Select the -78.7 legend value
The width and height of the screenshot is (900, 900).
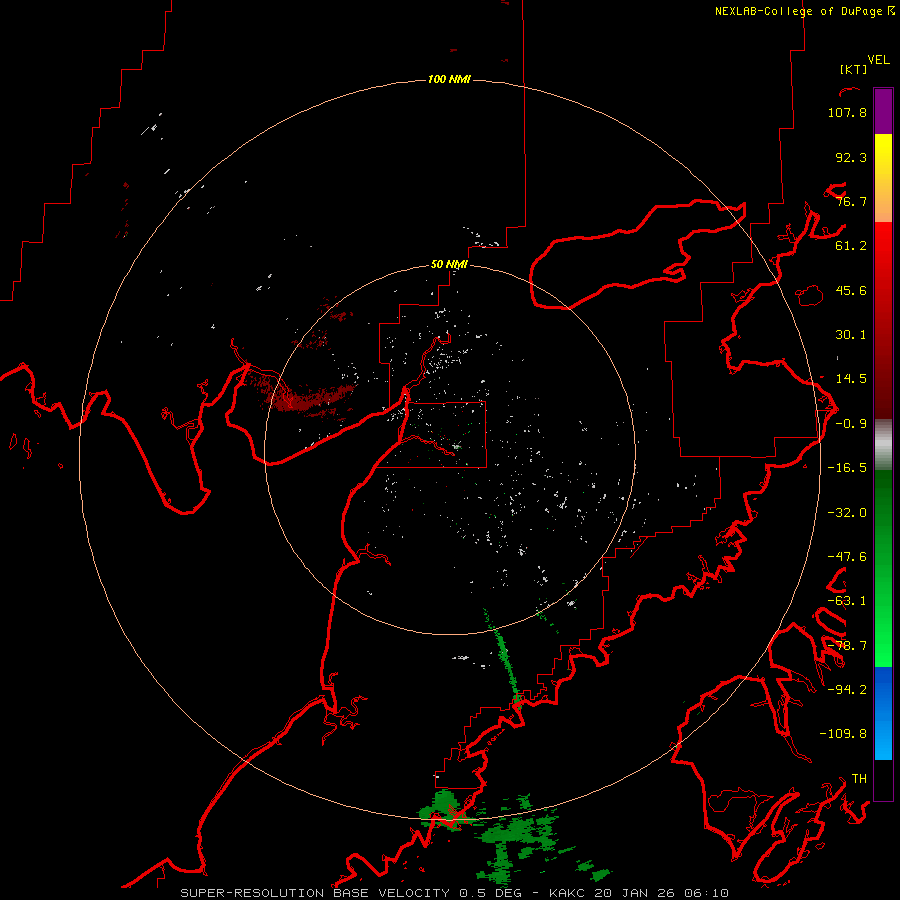(847, 646)
